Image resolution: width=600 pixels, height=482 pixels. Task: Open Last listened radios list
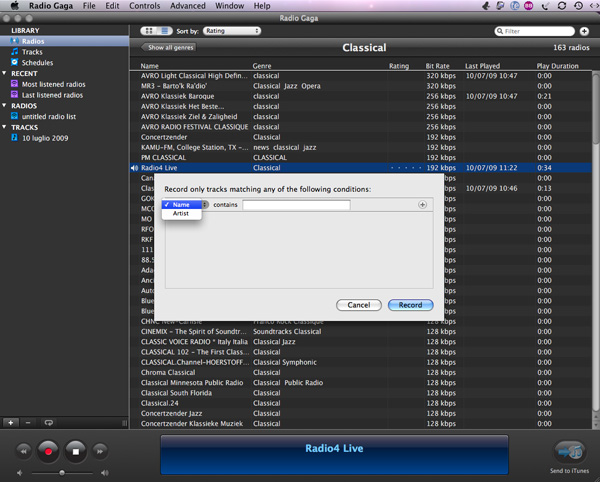click(52, 95)
